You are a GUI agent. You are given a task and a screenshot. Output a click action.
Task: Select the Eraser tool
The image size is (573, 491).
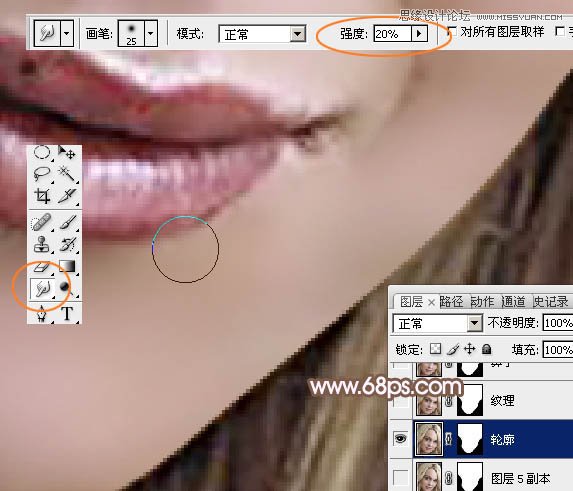click(42, 267)
